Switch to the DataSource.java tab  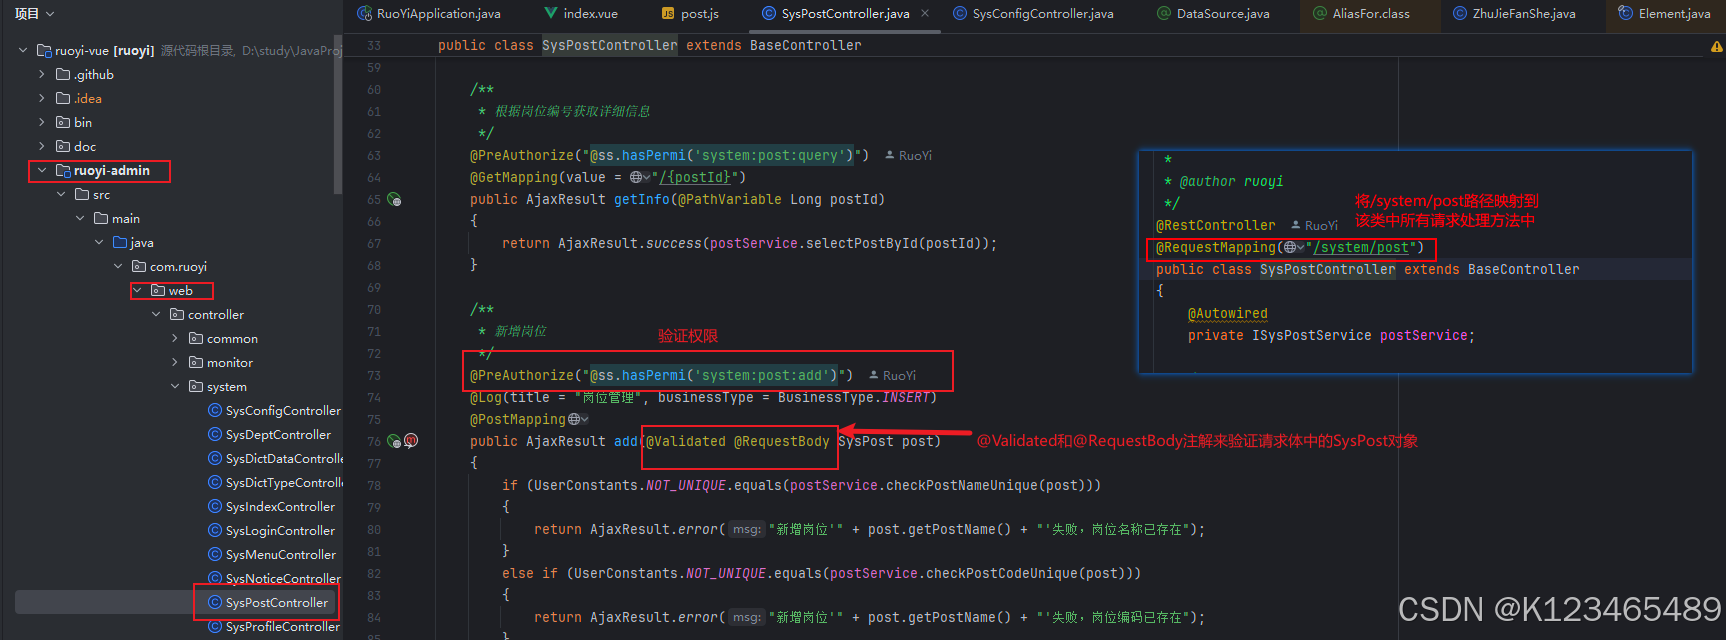[1213, 14]
